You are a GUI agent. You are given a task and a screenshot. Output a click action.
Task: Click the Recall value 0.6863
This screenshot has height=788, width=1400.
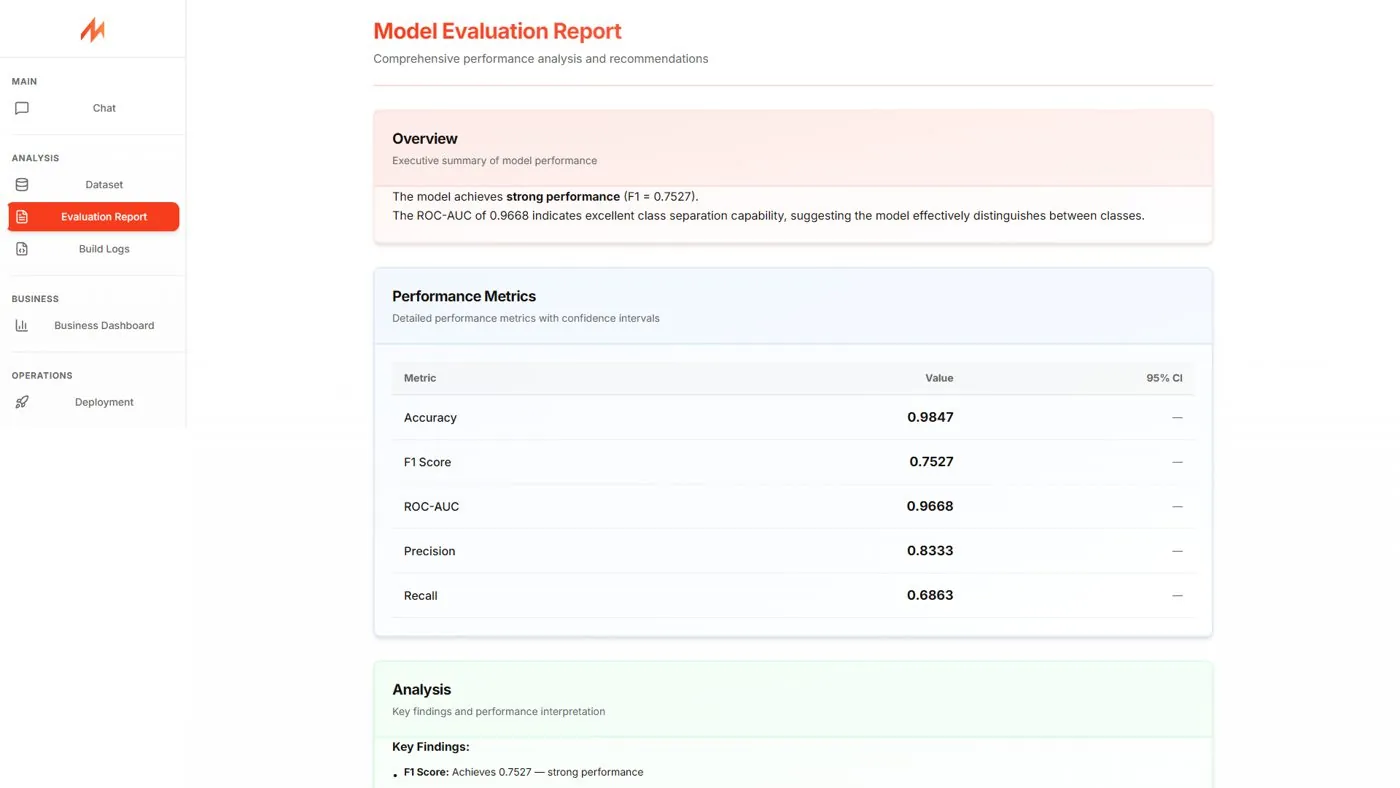pyautogui.click(x=930, y=595)
